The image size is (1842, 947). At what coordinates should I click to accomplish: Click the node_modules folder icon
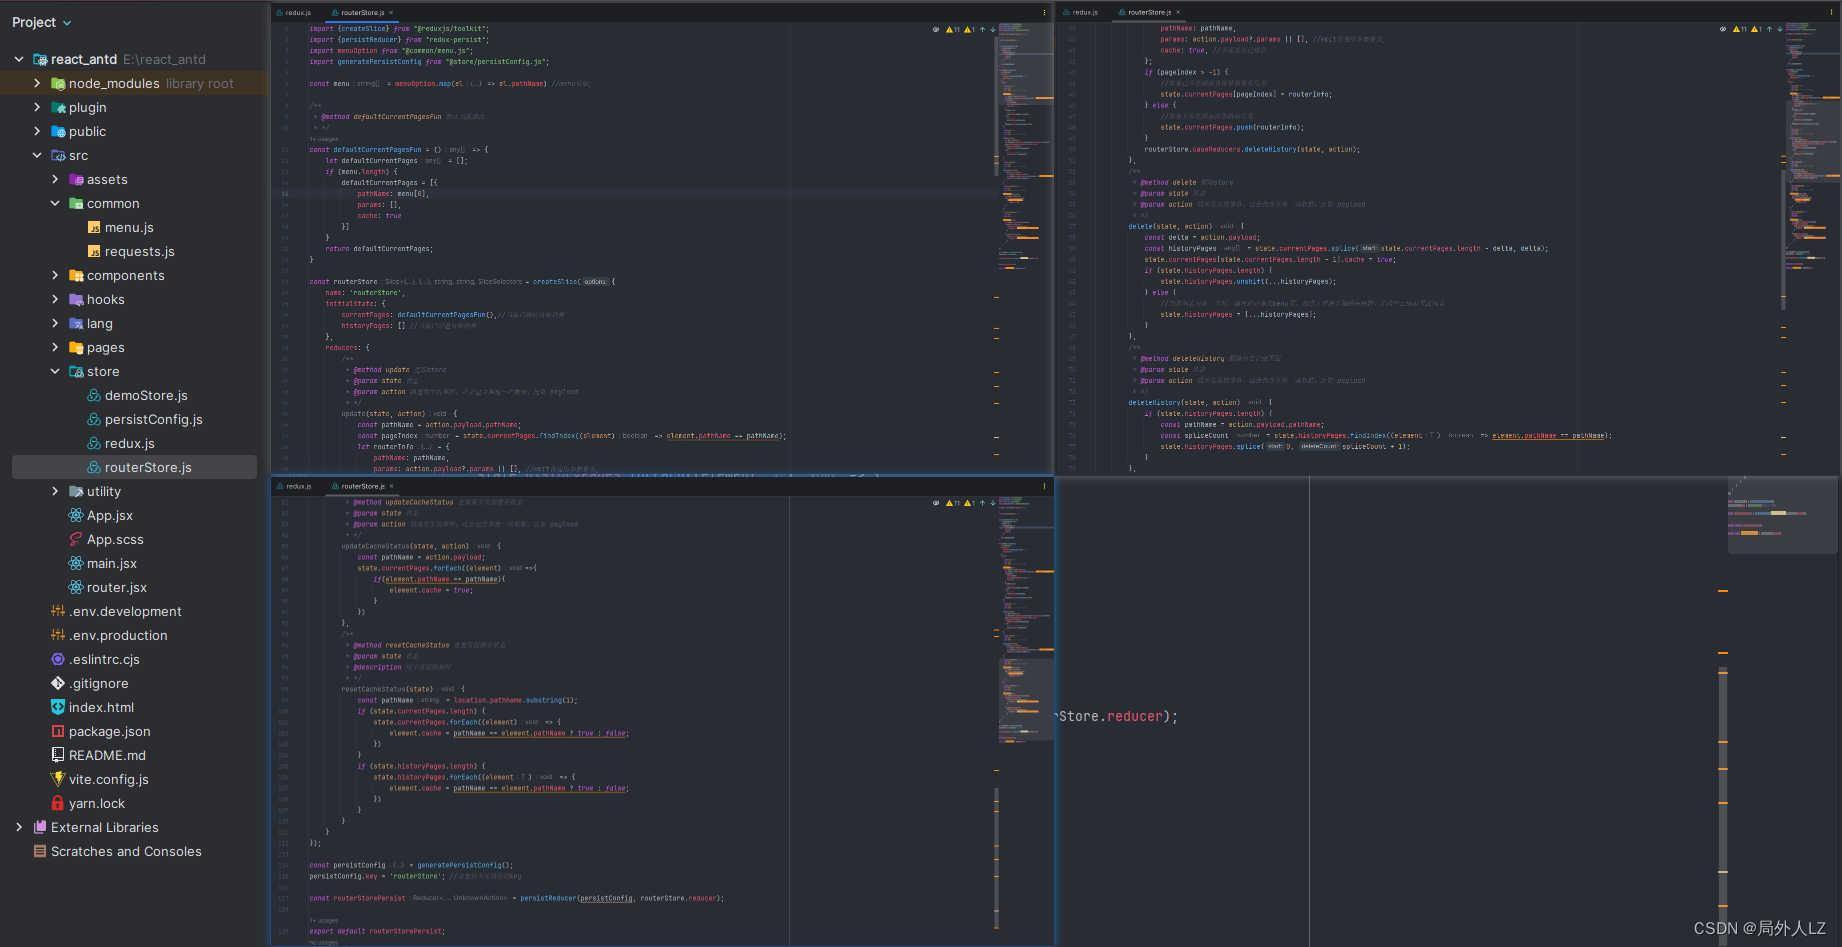click(58, 83)
